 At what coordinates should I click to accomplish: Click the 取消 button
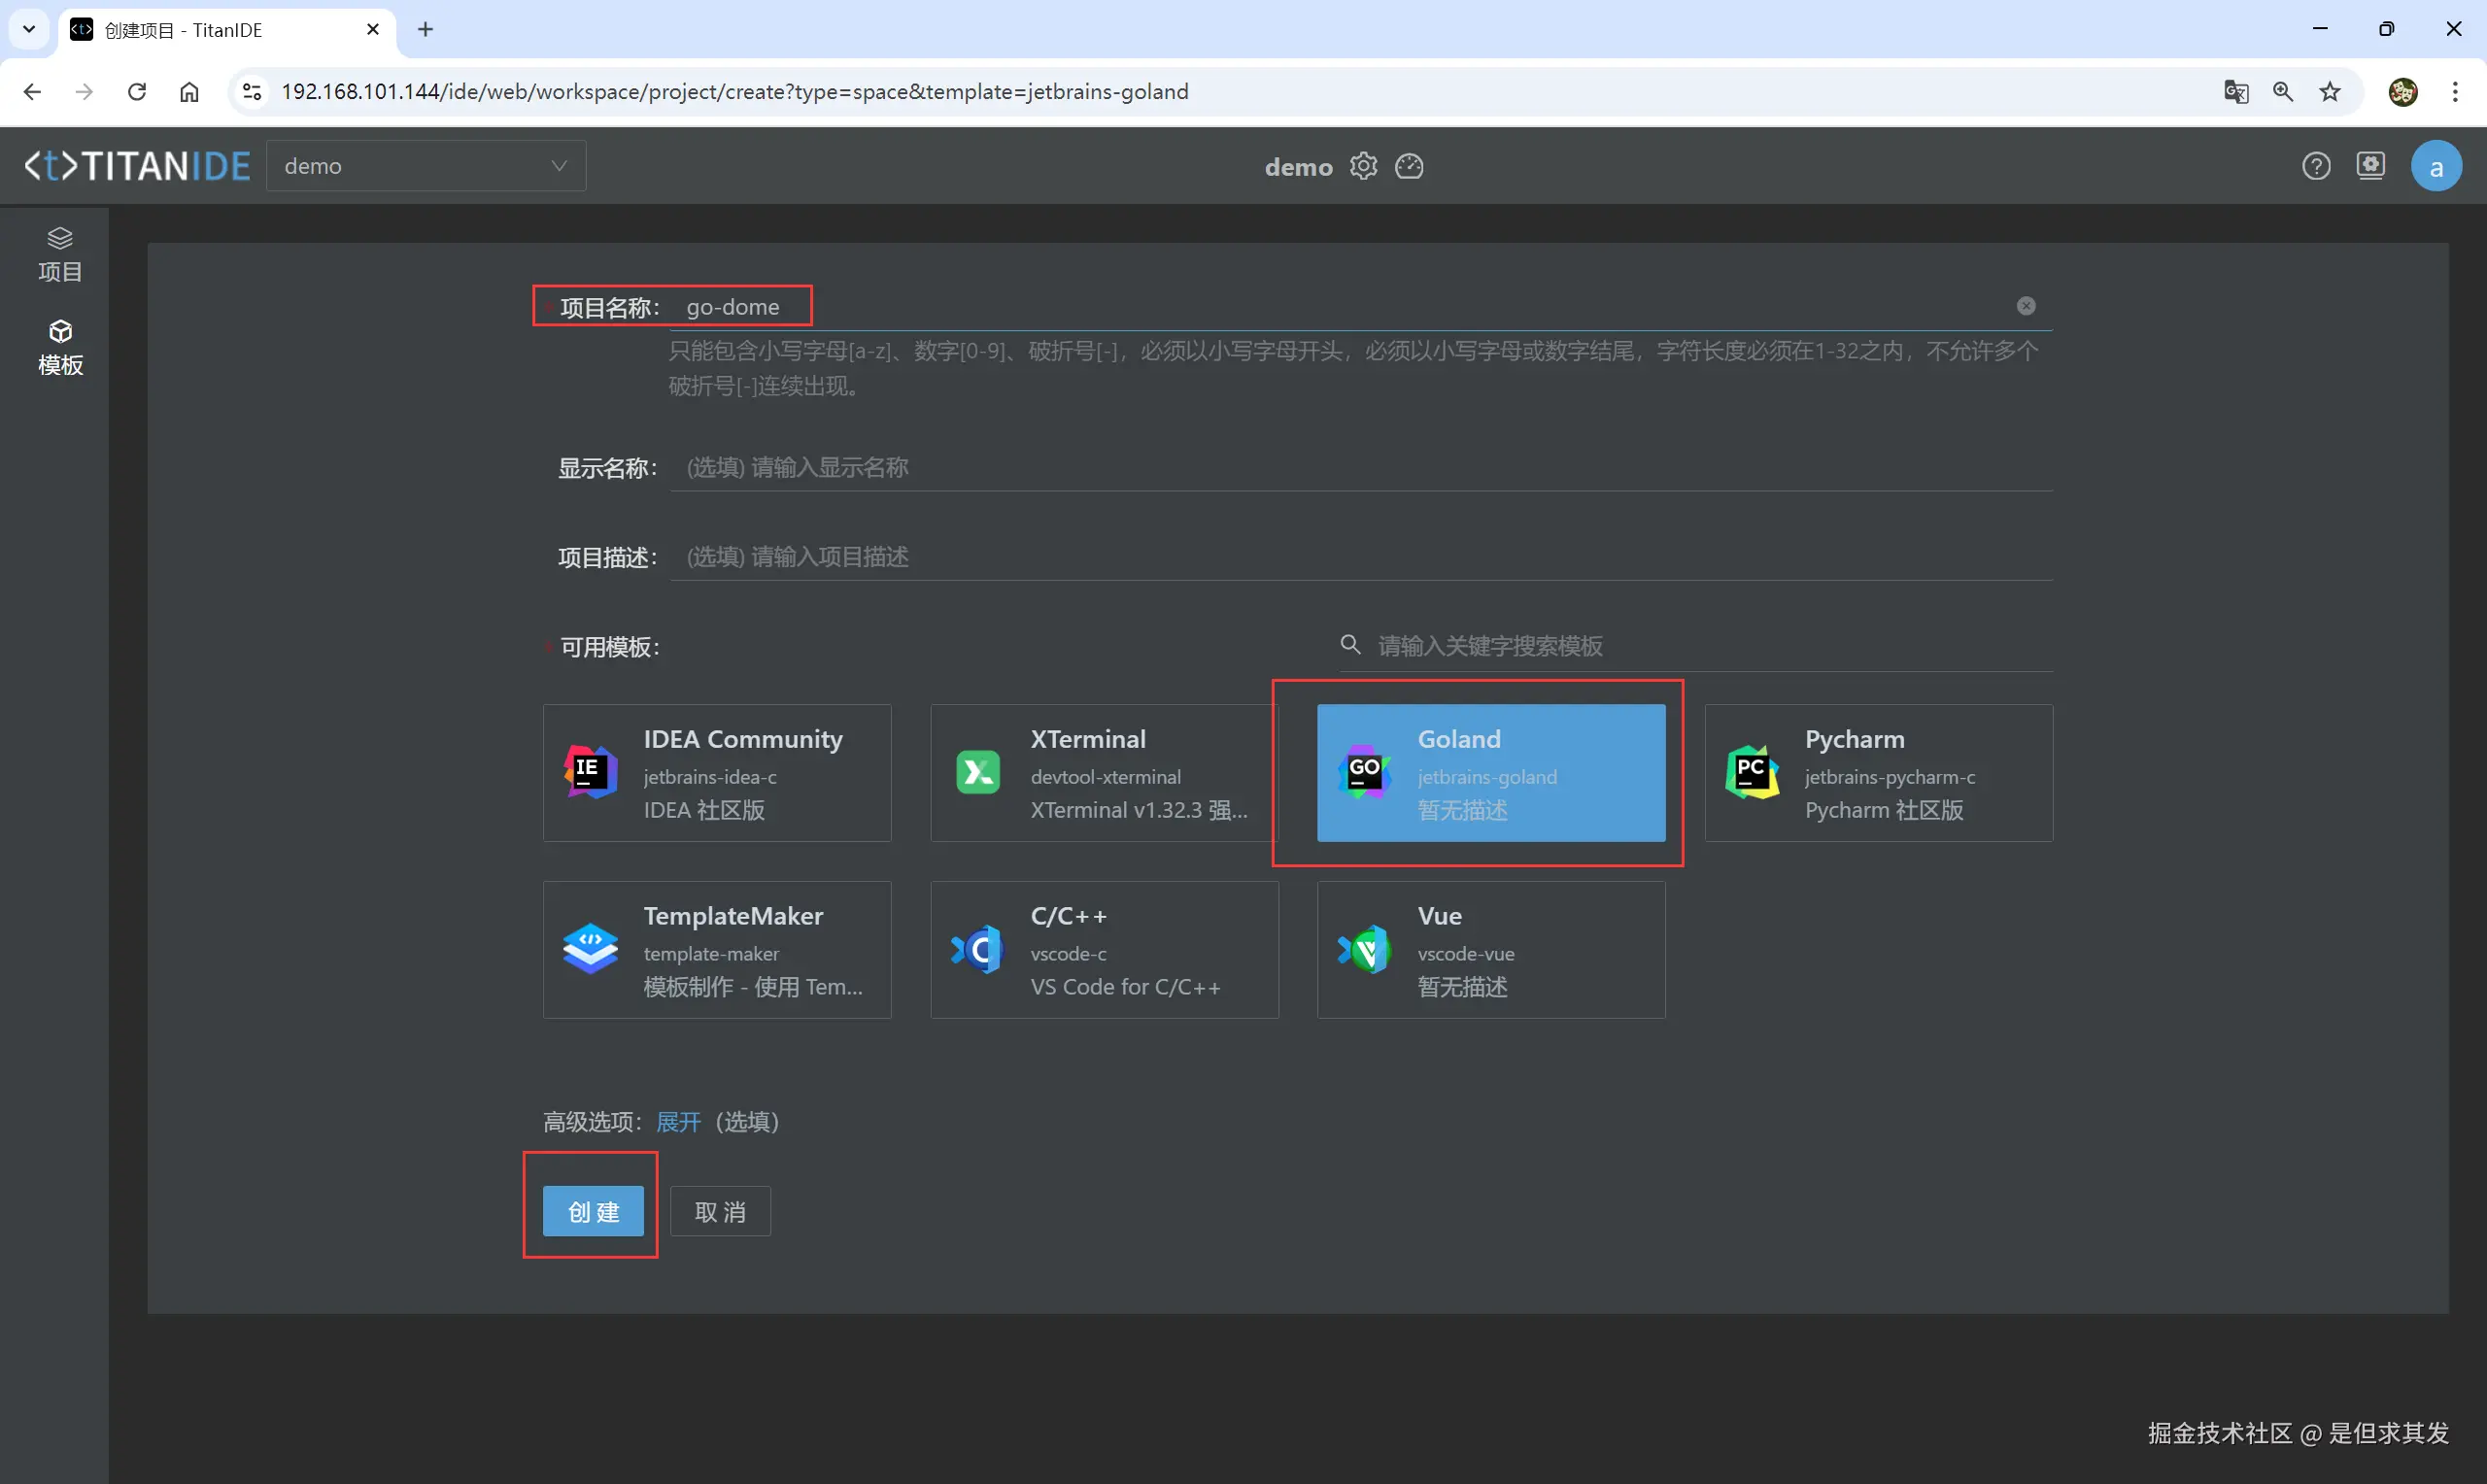(x=720, y=1212)
